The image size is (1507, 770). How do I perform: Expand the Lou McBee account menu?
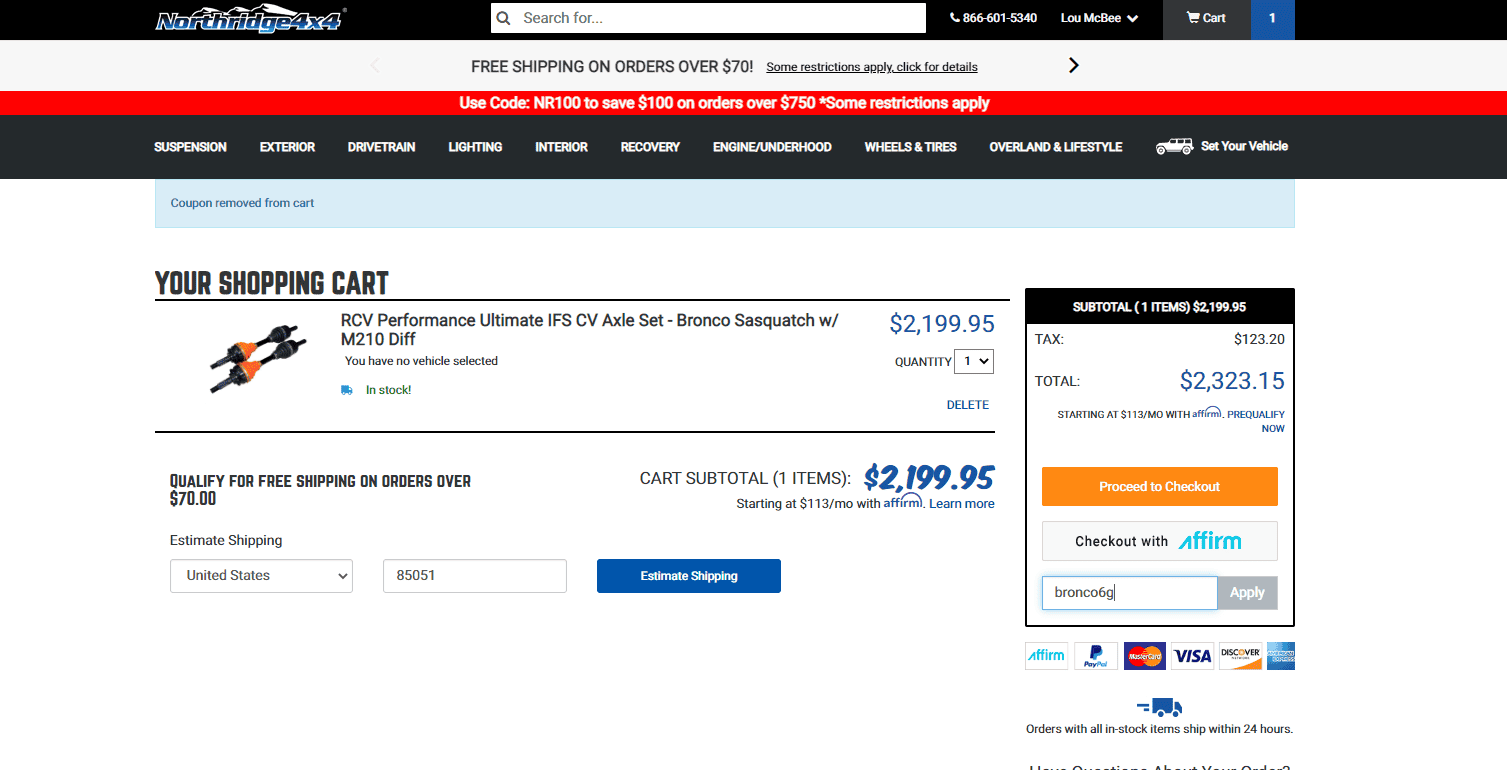(1099, 18)
